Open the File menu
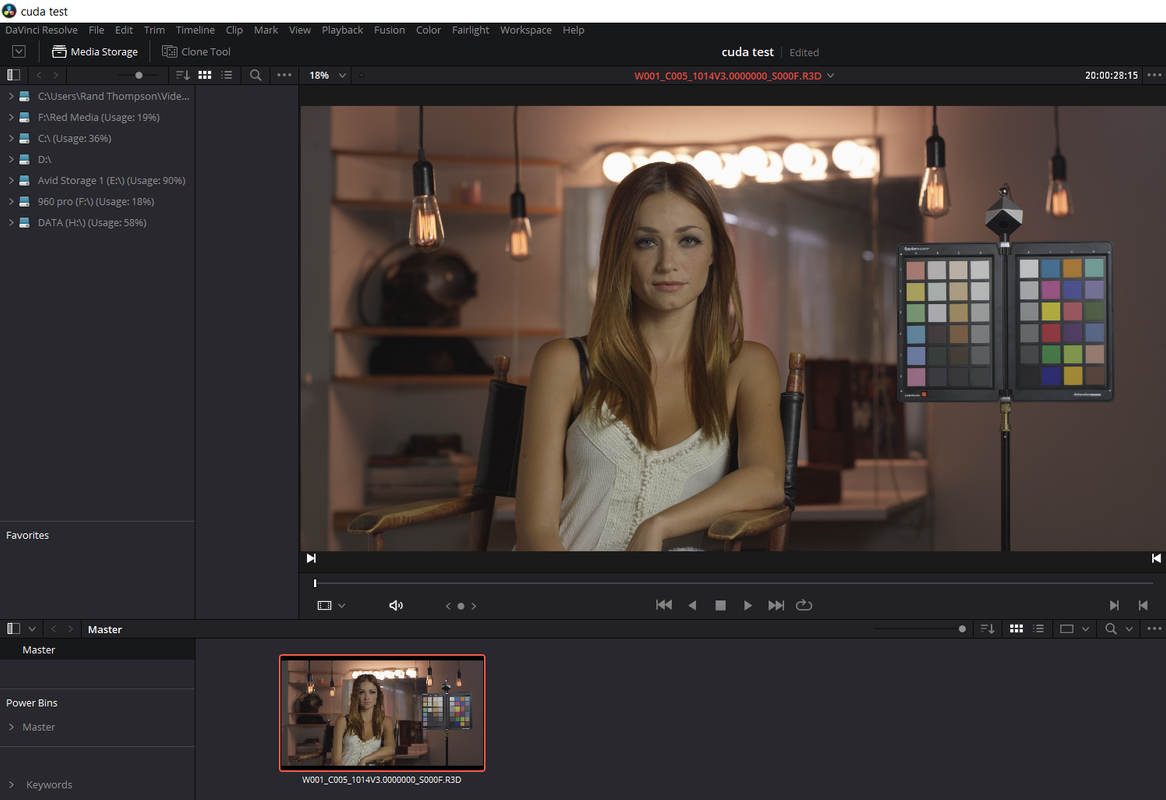The width and height of the screenshot is (1166, 800). point(96,30)
